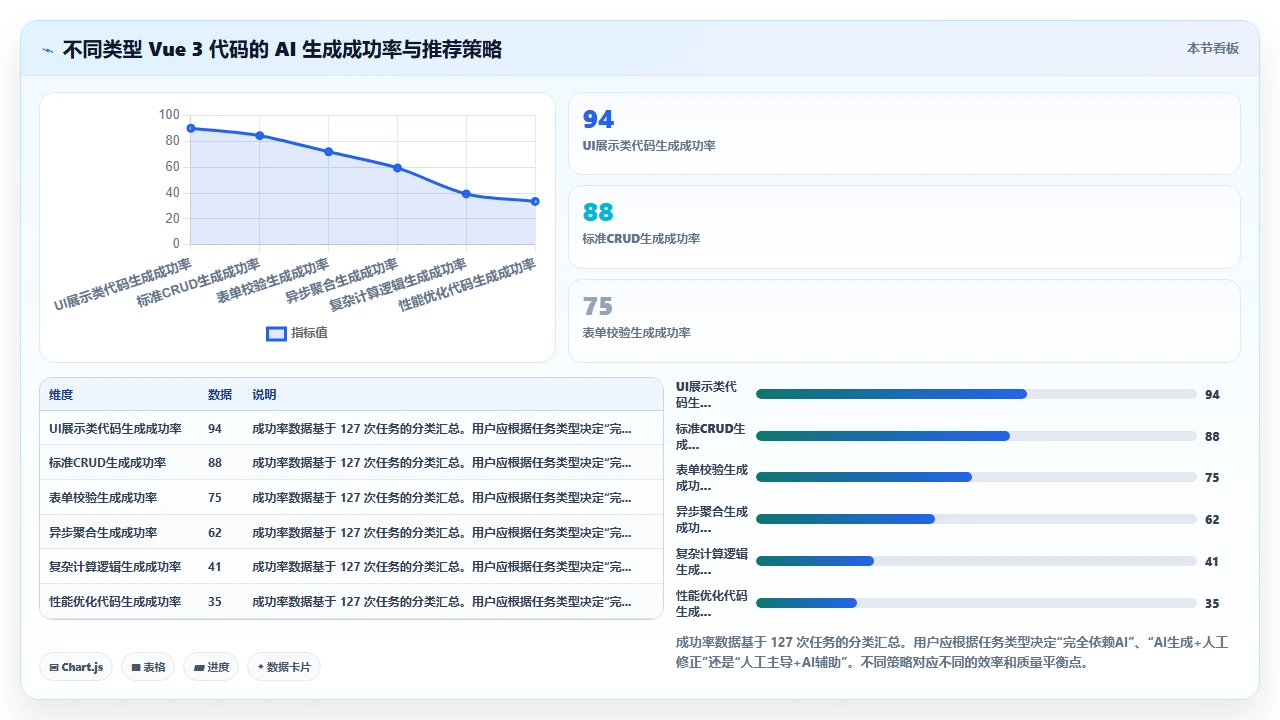Click the 94 value beside progress bar
The image size is (1280, 720).
click(1212, 395)
